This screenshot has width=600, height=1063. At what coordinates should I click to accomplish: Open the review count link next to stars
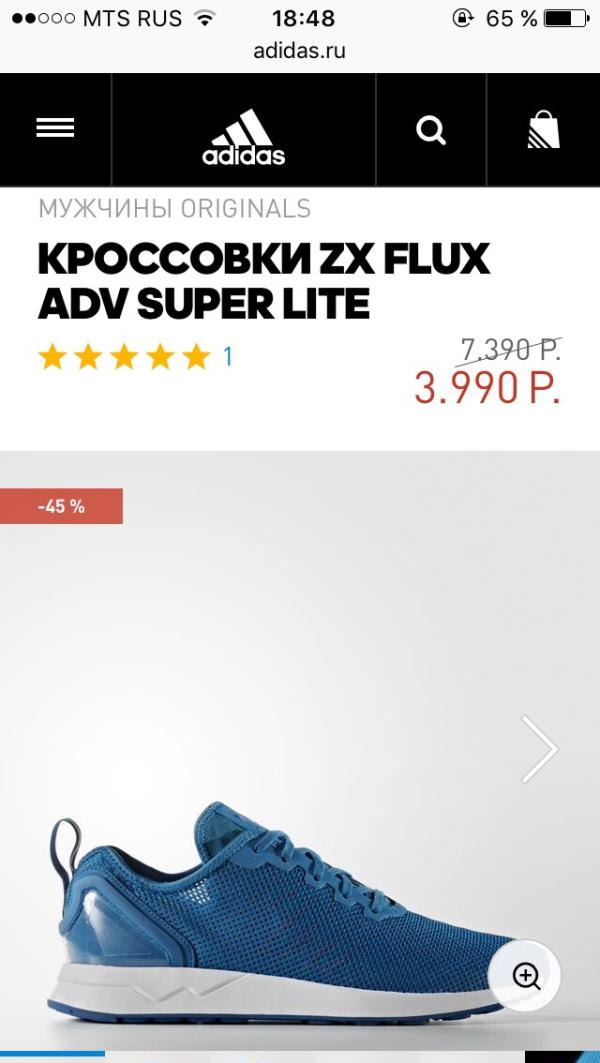pos(228,357)
